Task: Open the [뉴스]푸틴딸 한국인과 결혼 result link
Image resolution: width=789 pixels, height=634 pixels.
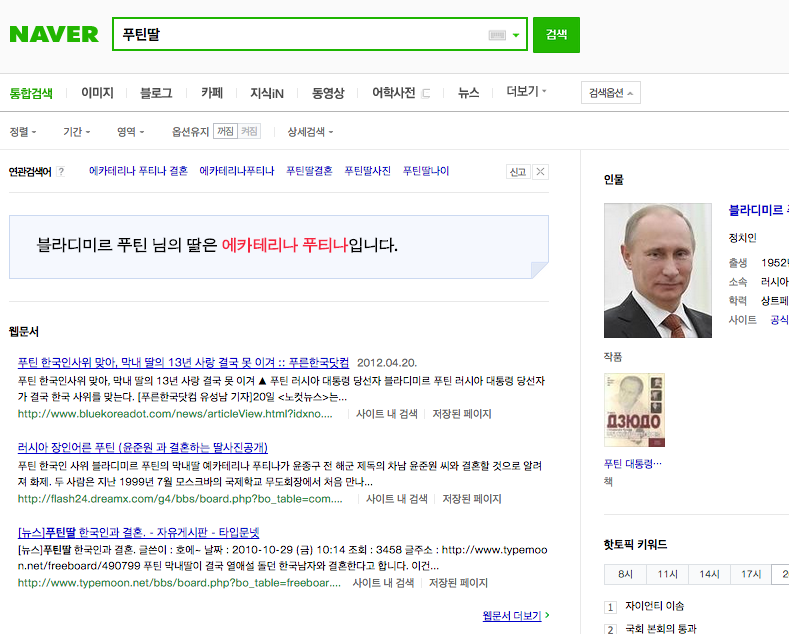Action: [138, 532]
